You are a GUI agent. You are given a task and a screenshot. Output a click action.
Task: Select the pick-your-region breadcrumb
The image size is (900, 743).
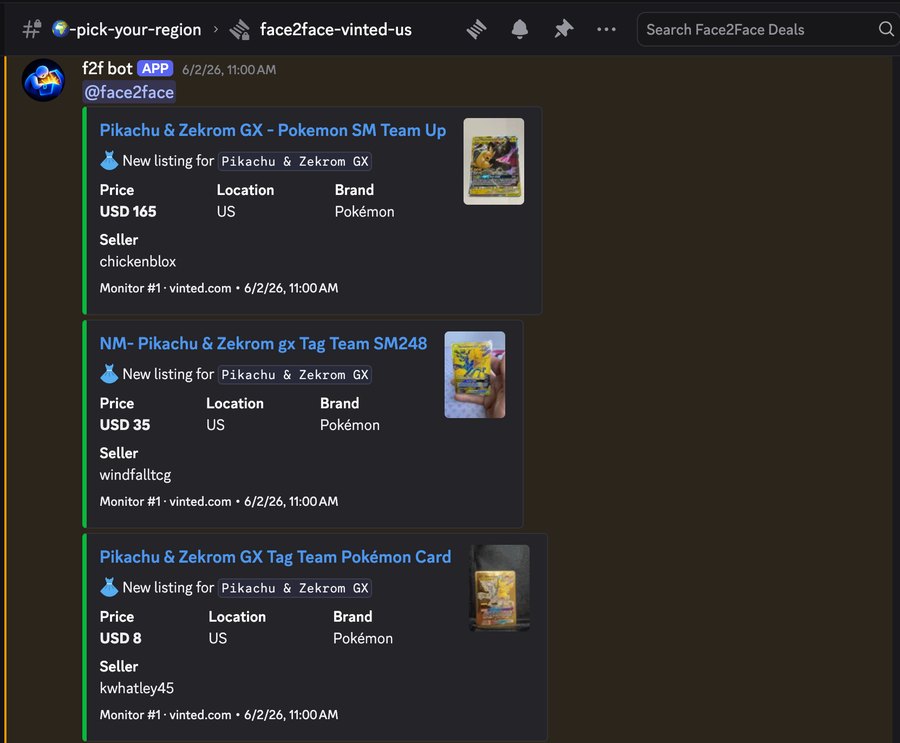[127, 29]
